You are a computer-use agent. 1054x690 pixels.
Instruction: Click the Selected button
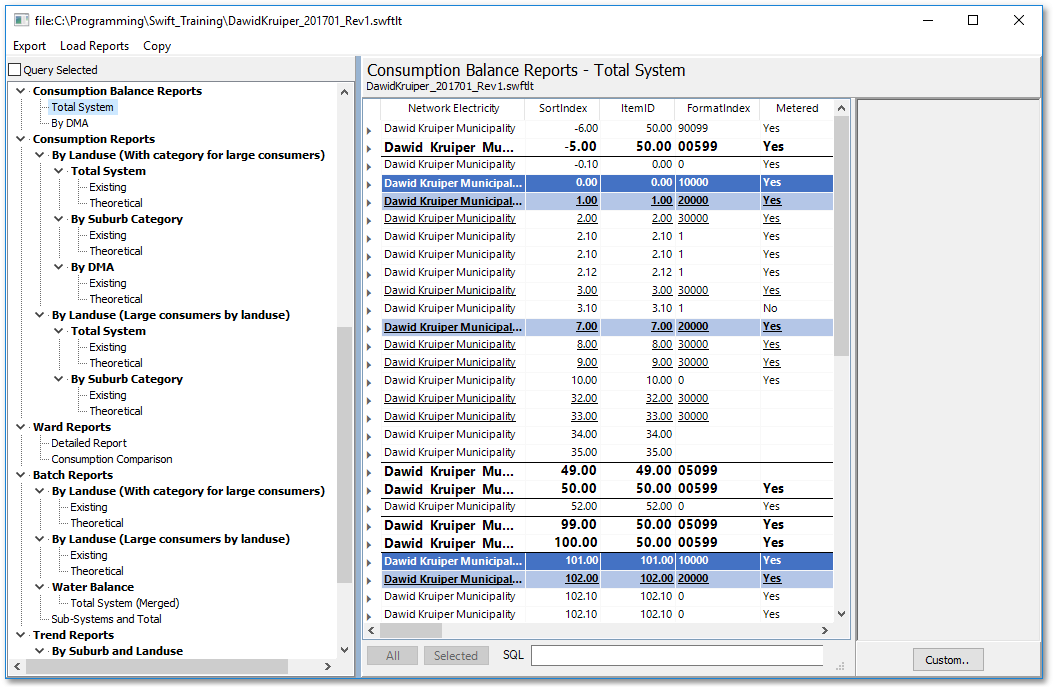tap(456, 656)
